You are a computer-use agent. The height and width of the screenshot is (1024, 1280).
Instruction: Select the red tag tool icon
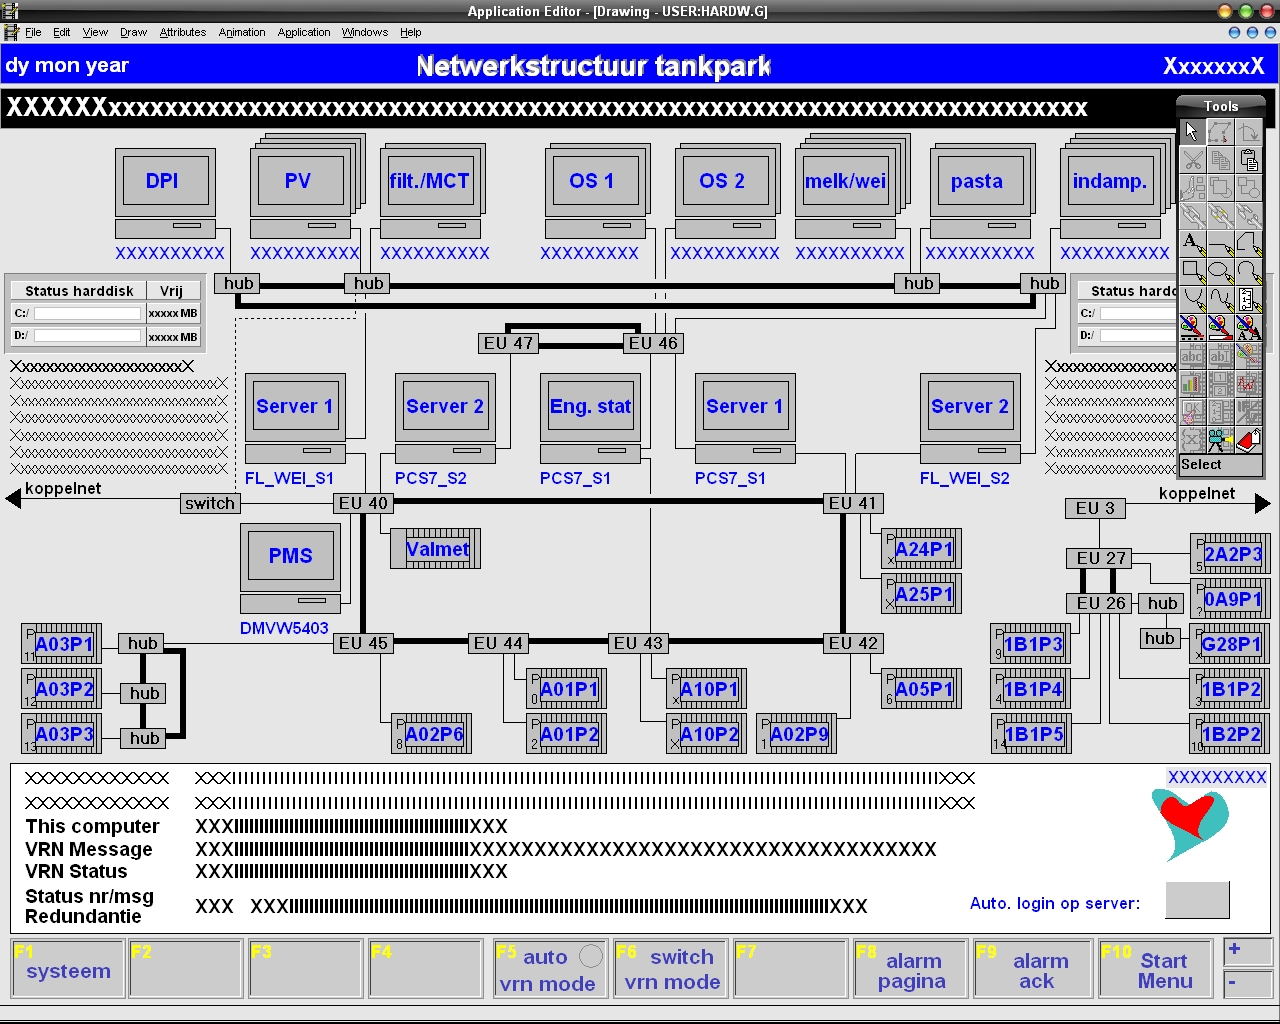tap(1248, 439)
